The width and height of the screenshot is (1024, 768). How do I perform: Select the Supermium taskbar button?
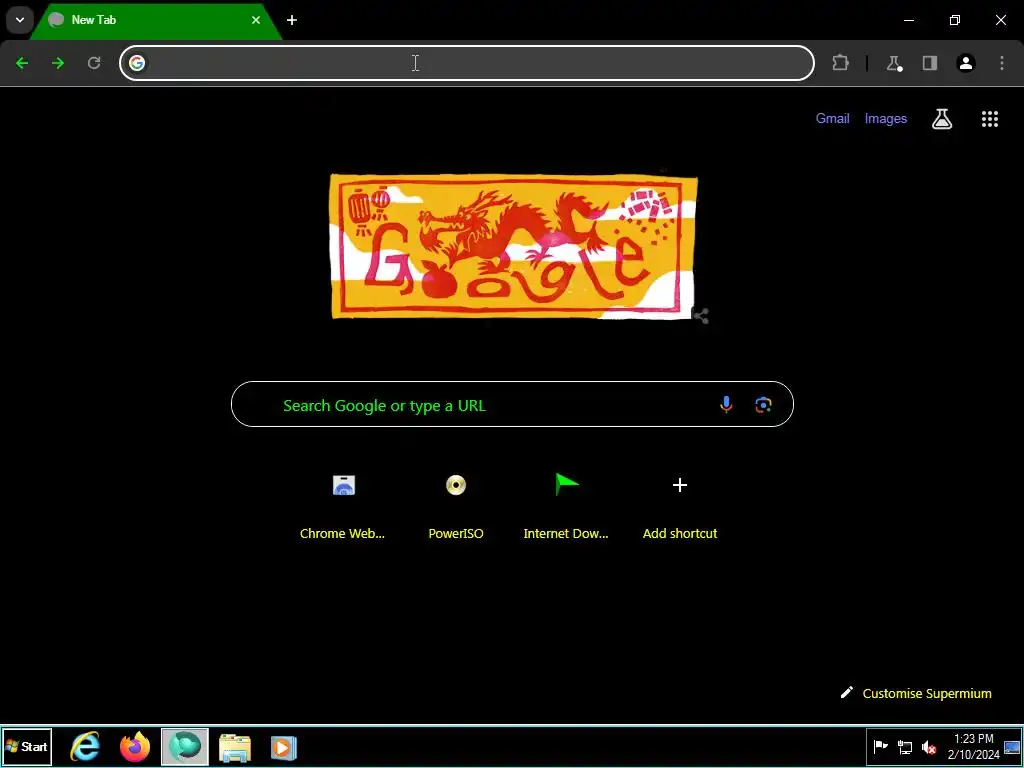(185, 747)
